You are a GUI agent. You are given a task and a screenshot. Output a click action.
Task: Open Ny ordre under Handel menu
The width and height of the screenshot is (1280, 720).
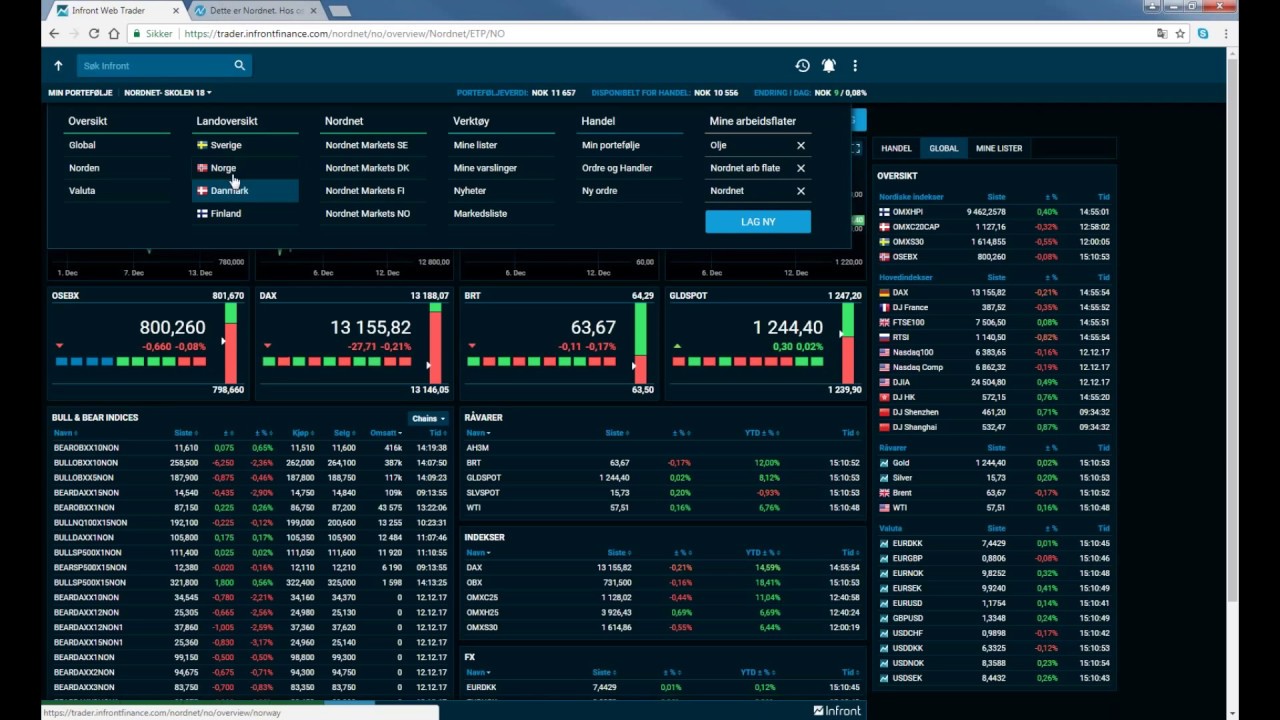pos(599,190)
